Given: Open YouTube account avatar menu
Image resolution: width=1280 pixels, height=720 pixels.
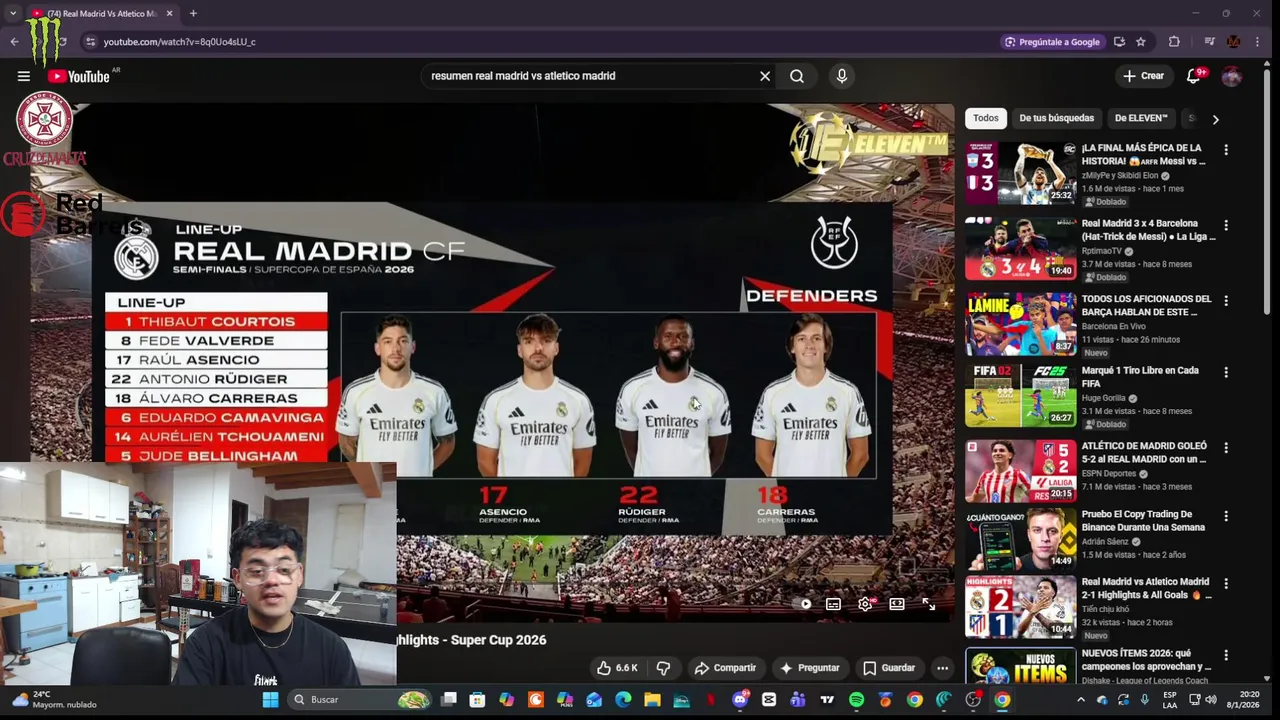Looking at the screenshot, I should click(1232, 76).
